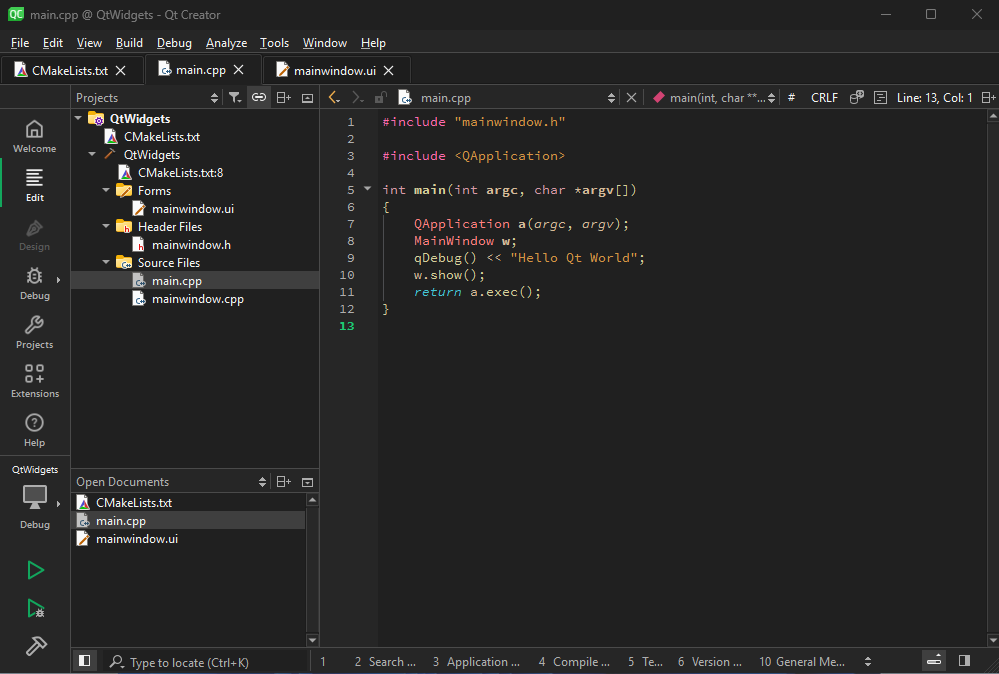Fold the main function code block

point(368,189)
